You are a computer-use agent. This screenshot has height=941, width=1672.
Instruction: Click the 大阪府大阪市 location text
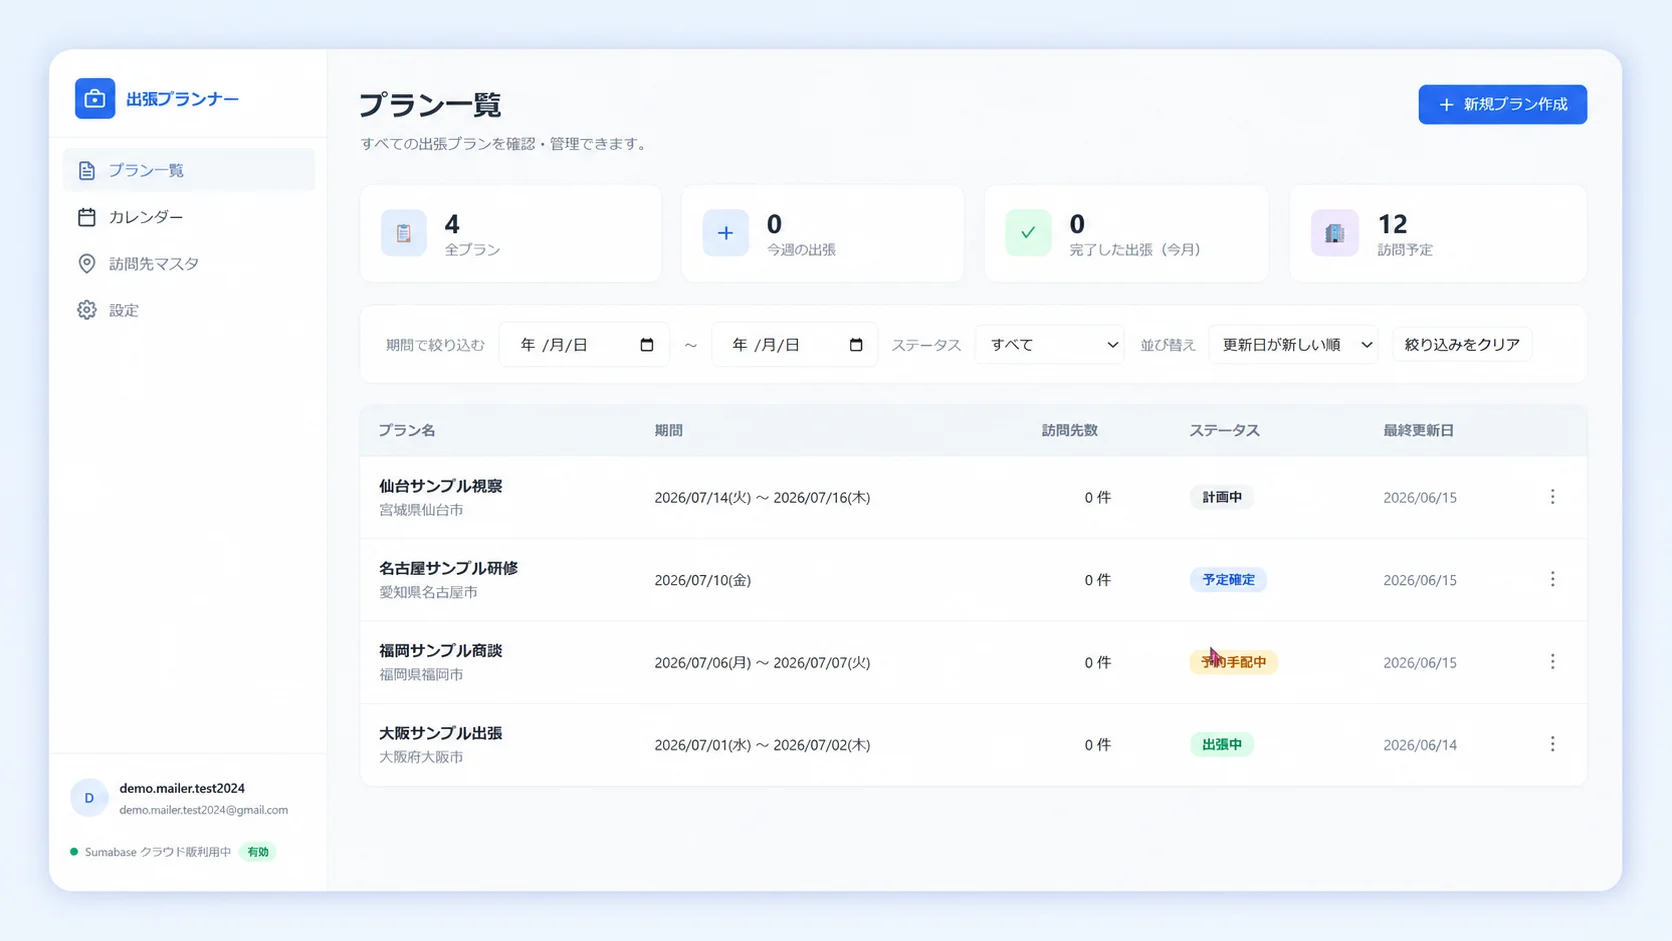421,757
